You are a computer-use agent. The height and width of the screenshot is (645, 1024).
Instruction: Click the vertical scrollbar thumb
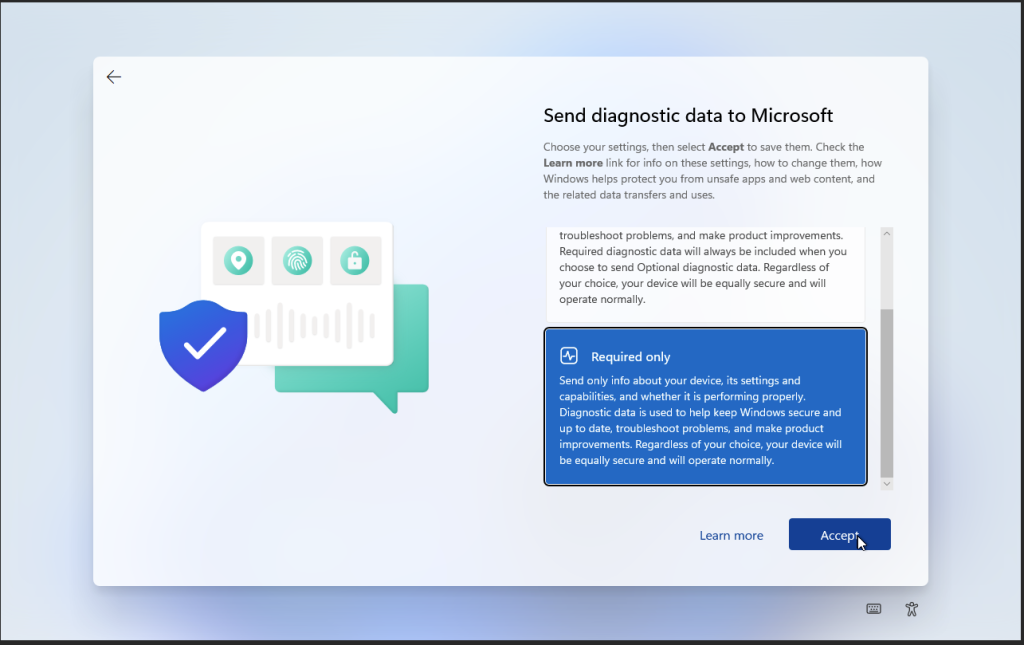886,394
